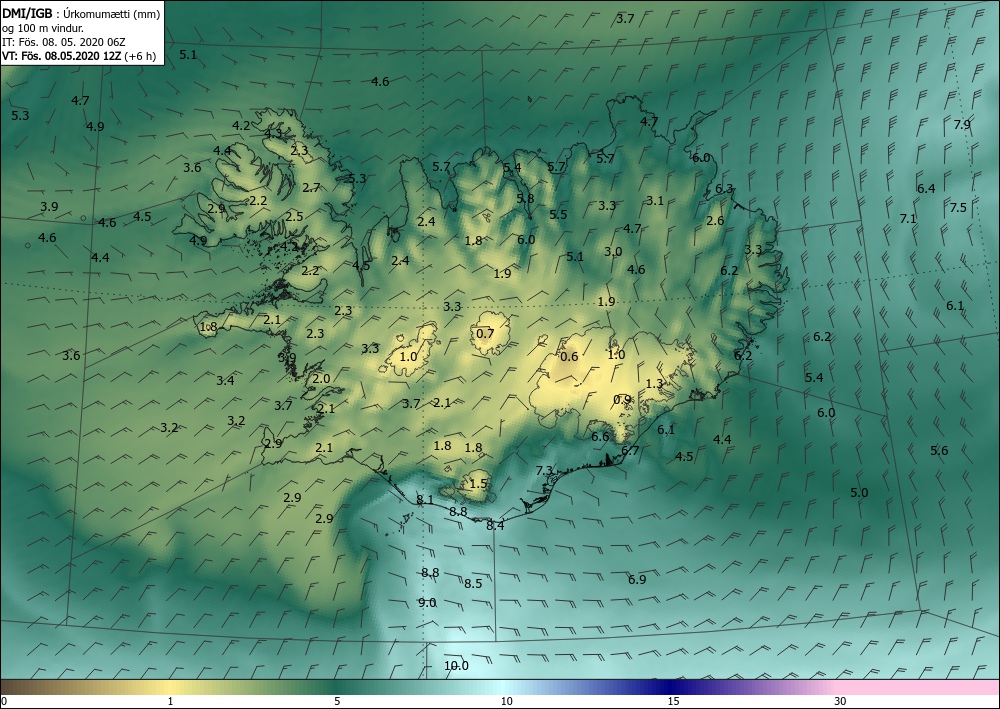
Task: Click the '10.0' value at the map bottom
Action: [x=456, y=666]
